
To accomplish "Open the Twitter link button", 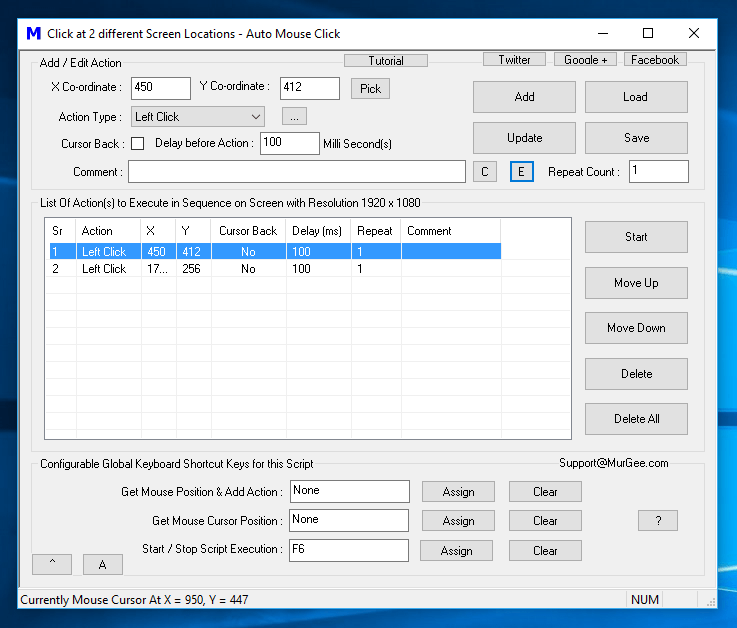I will point(514,60).
